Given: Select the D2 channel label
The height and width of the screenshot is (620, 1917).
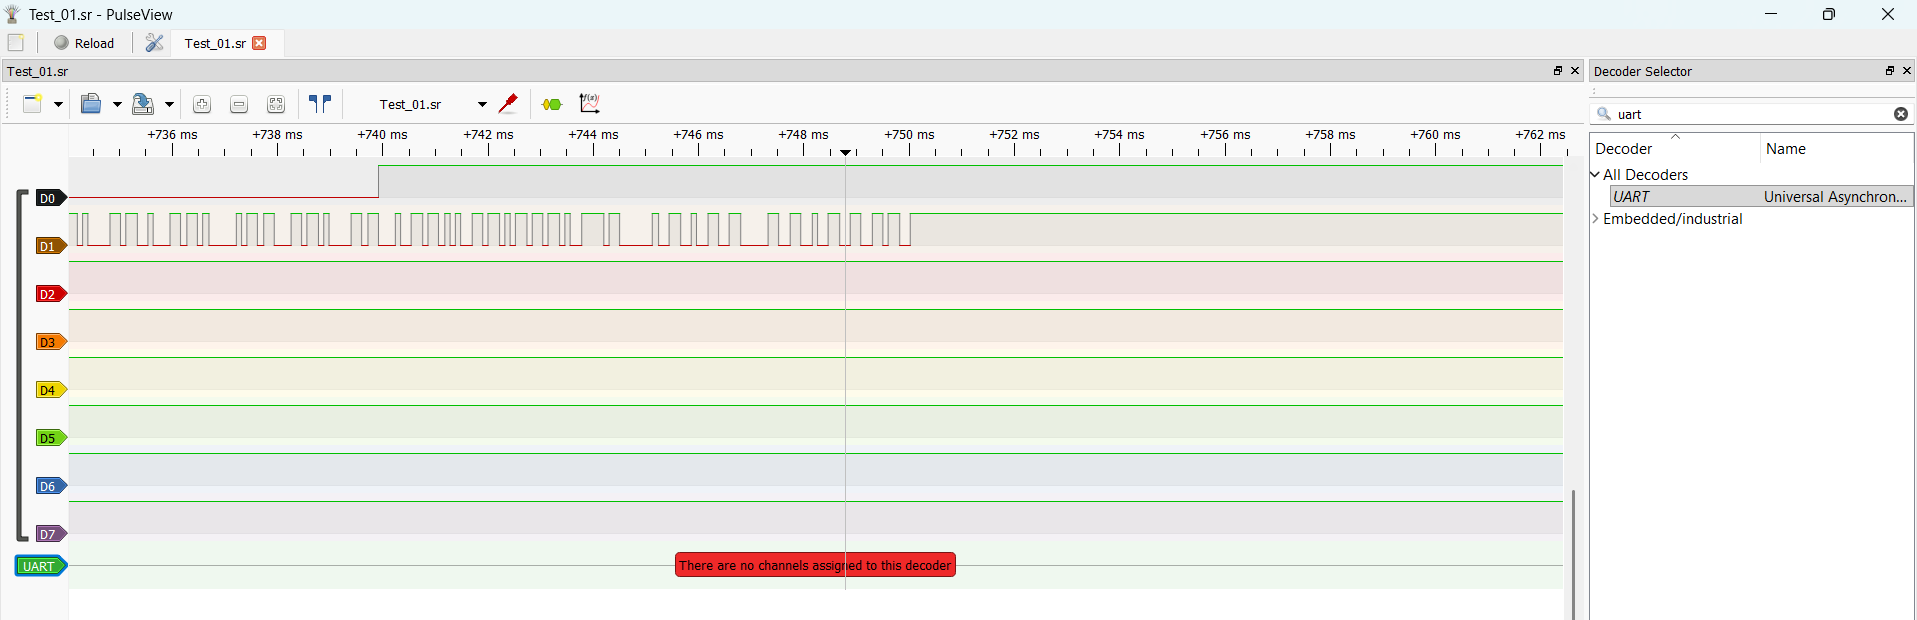Looking at the screenshot, I should (50, 294).
